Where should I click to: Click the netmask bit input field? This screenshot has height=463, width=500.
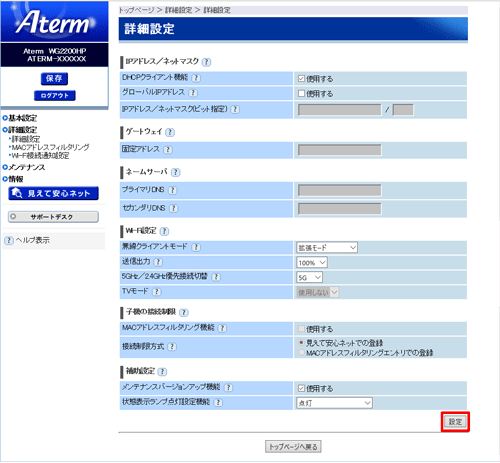click(403, 110)
